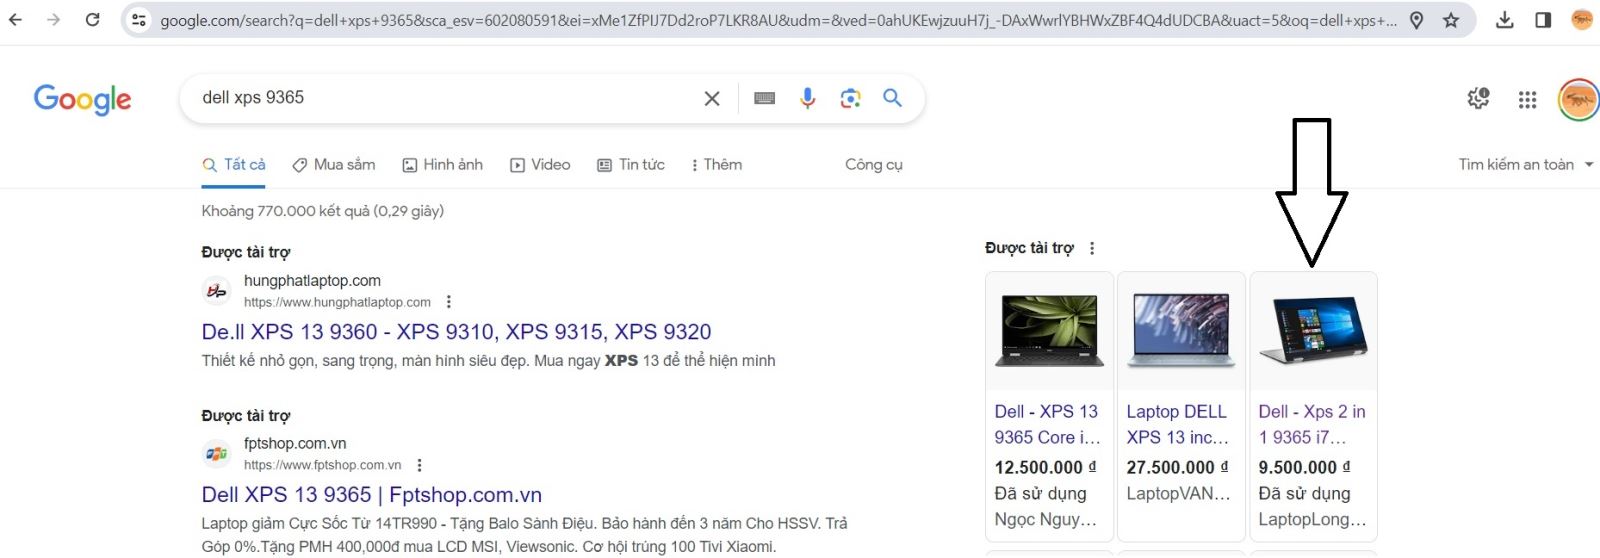Screen dimensions: 1600x558
Task: Open Laptop DELL XPS 13 product thumbnail
Action: 1181,331
